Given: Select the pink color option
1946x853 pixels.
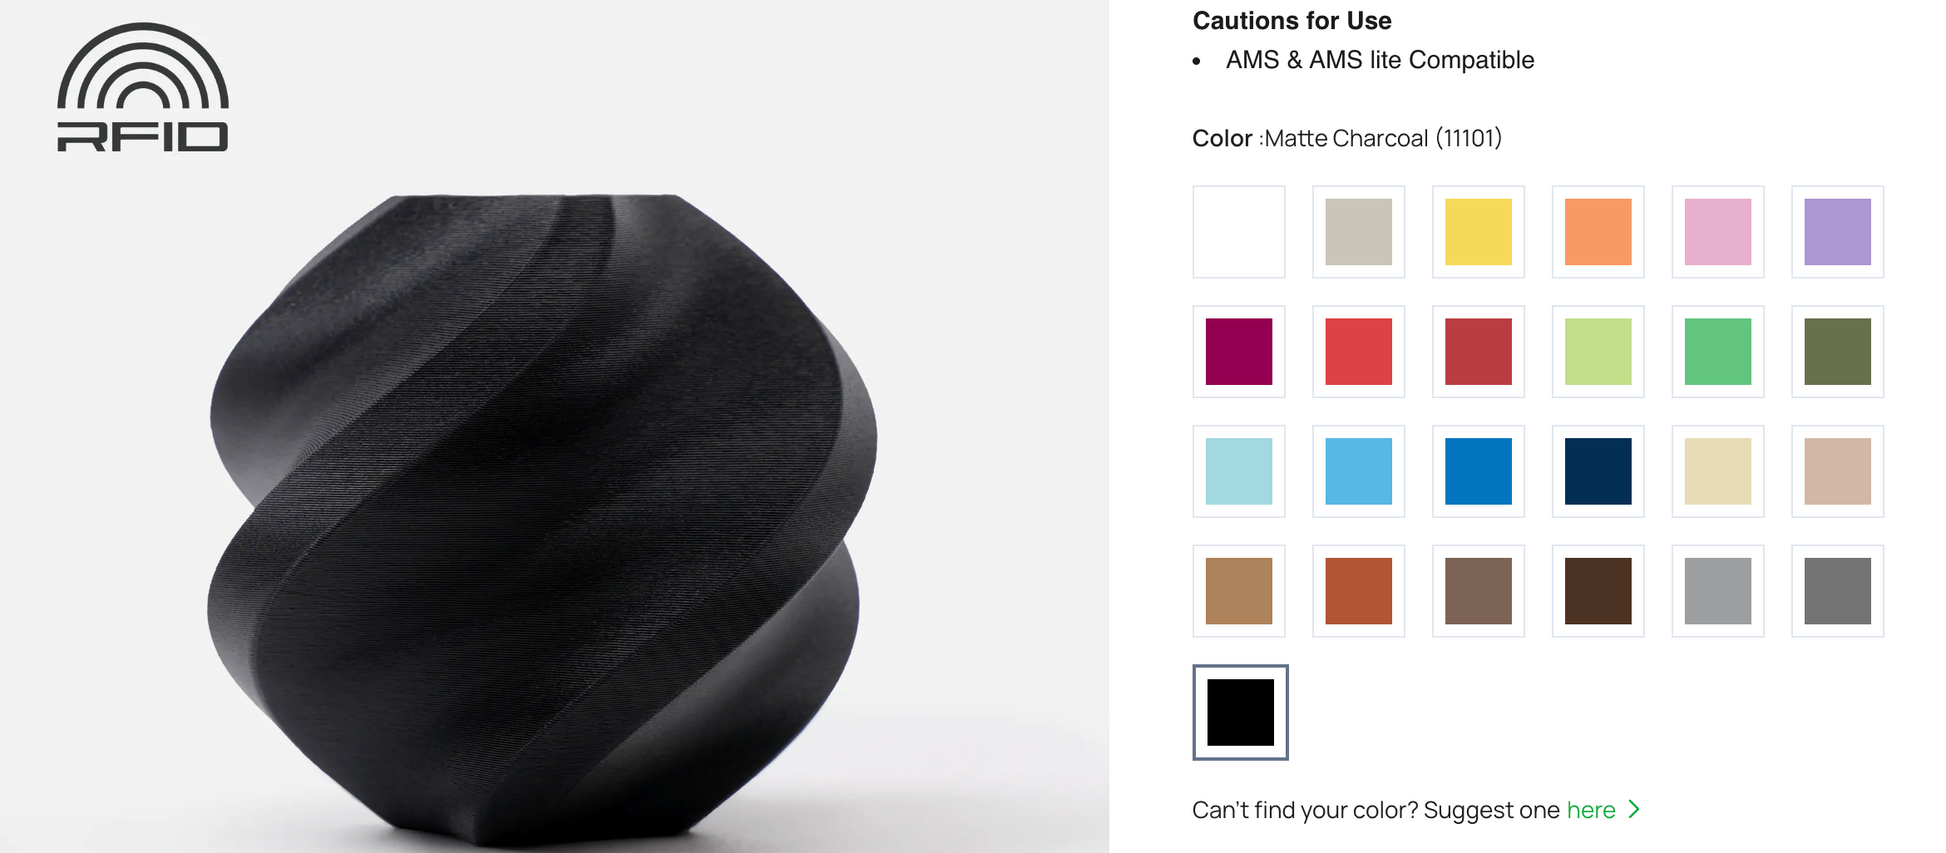Looking at the screenshot, I should 1718,232.
